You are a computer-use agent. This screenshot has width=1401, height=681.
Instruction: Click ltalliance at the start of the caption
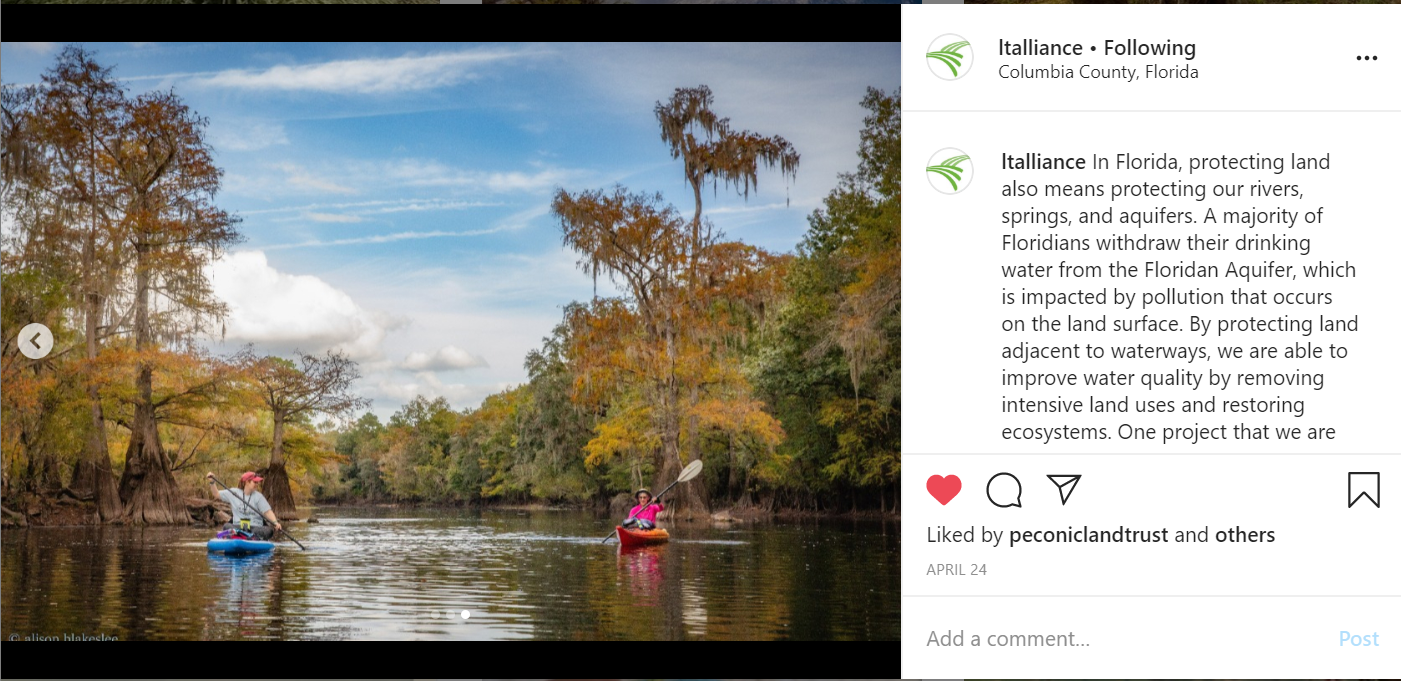pyautogui.click(x=1042, y=161)
